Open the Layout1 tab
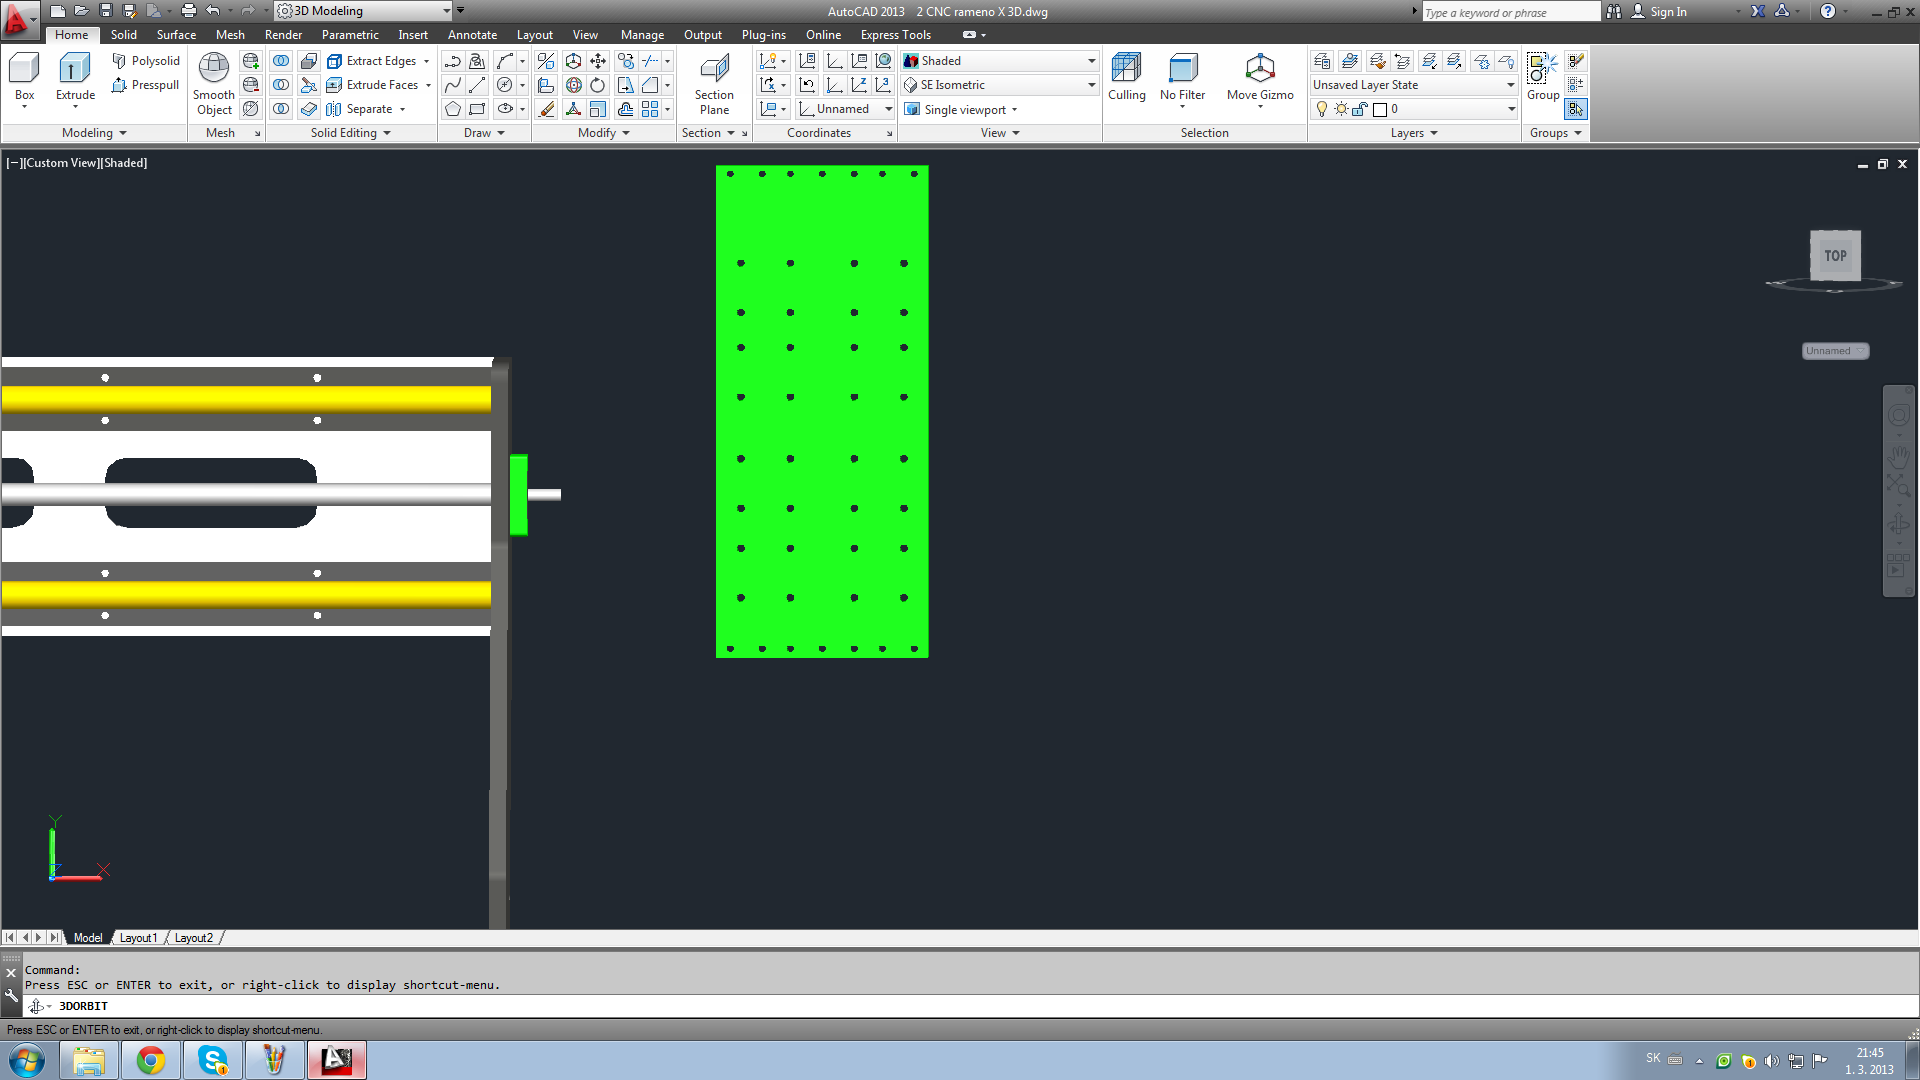Viewport: 1920px width, 1080px height. pyautogui.click(x=138, y=938)
